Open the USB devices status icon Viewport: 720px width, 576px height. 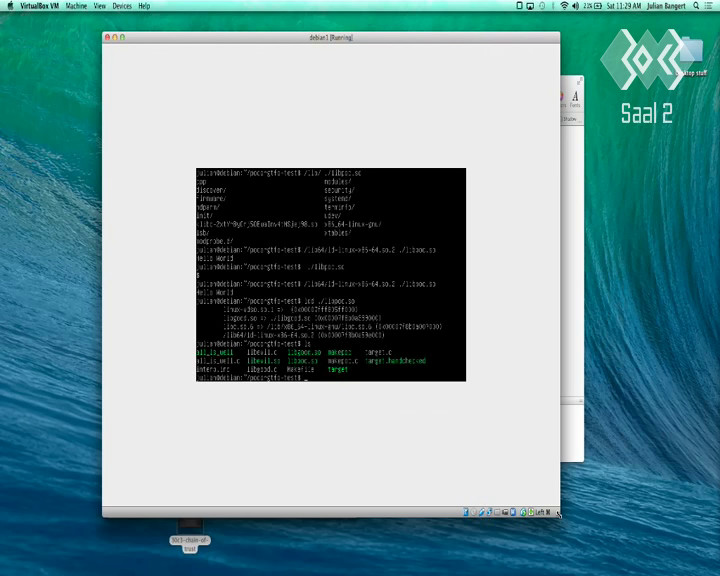(482, 512)
